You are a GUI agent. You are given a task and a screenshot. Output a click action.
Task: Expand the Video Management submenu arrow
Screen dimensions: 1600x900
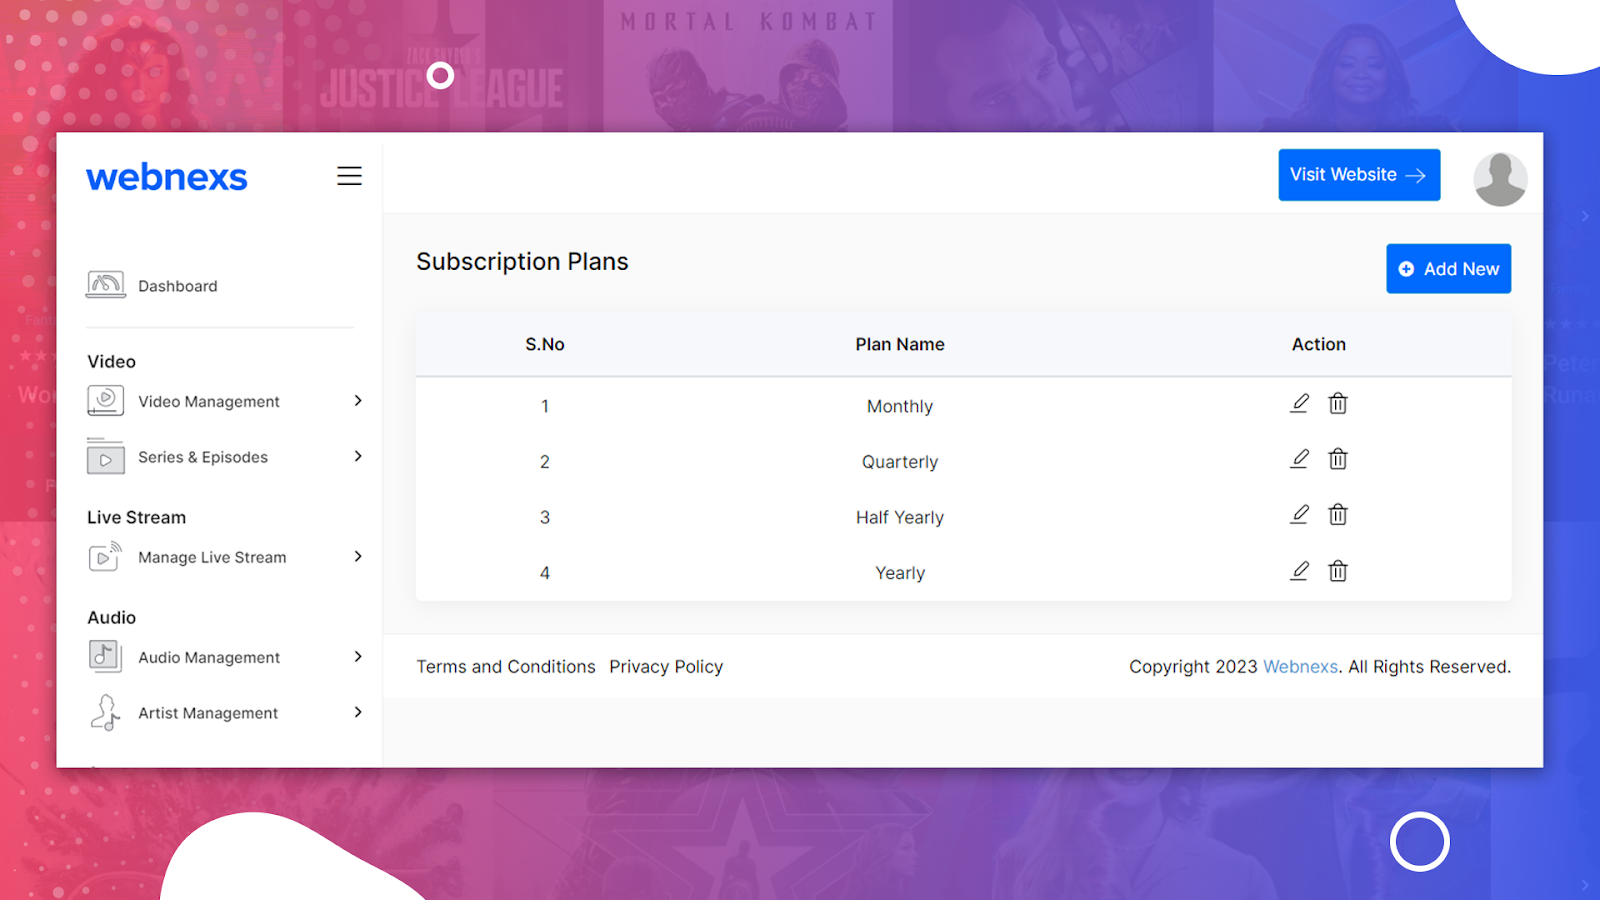pos(358,401)
